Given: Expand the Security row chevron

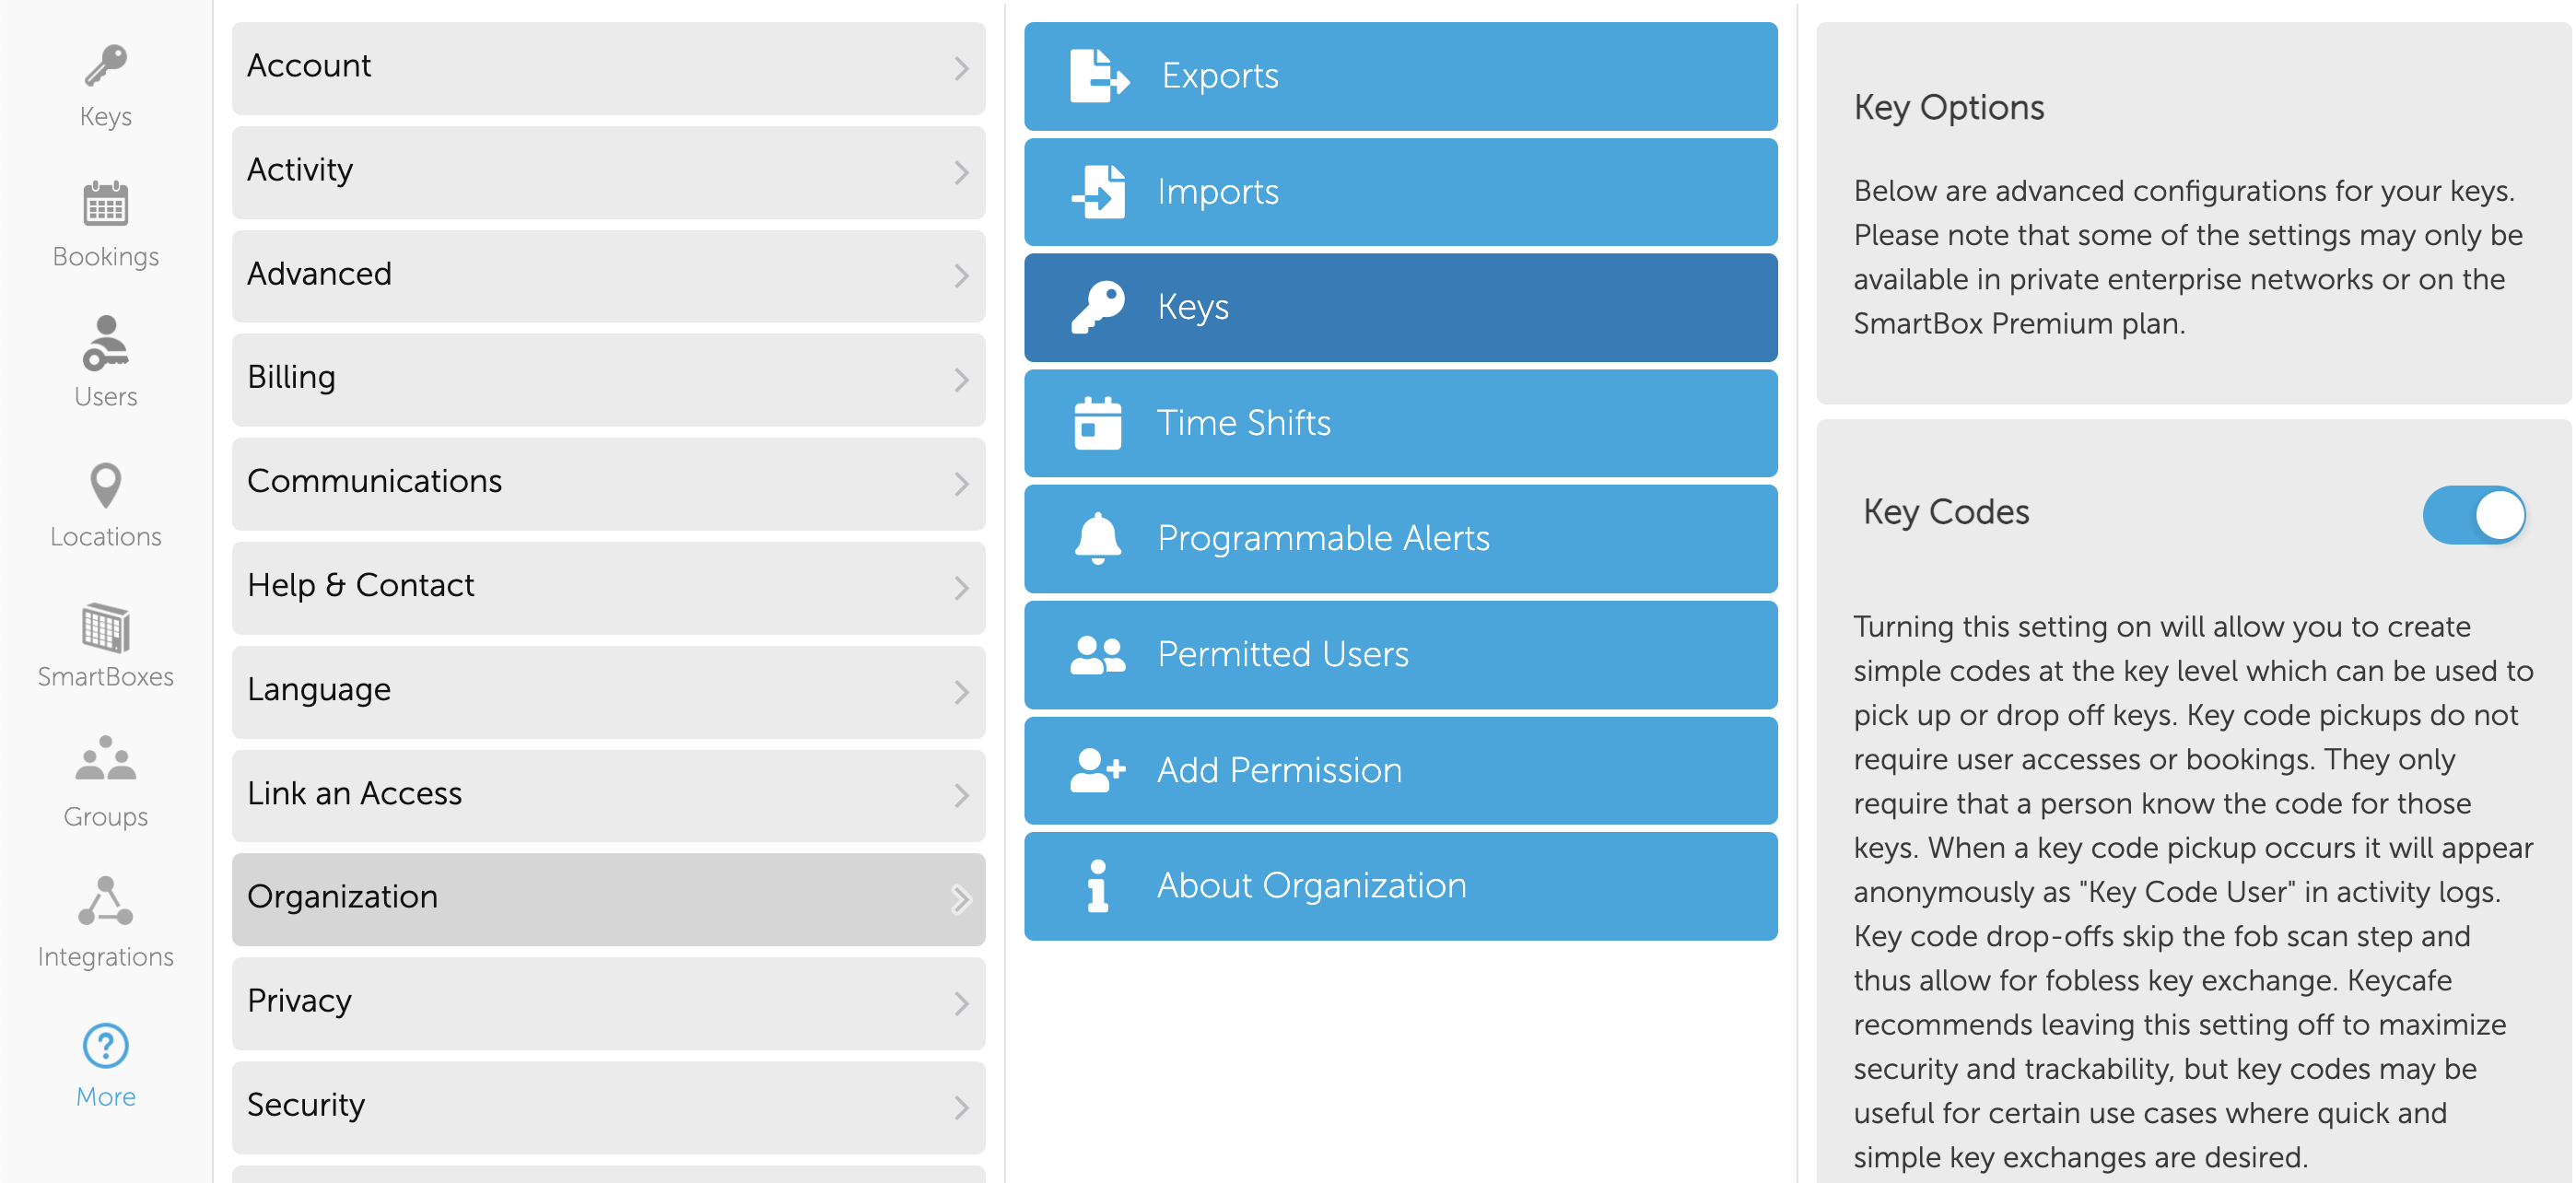Looking at the screenshot, I should coord(961,1107).
